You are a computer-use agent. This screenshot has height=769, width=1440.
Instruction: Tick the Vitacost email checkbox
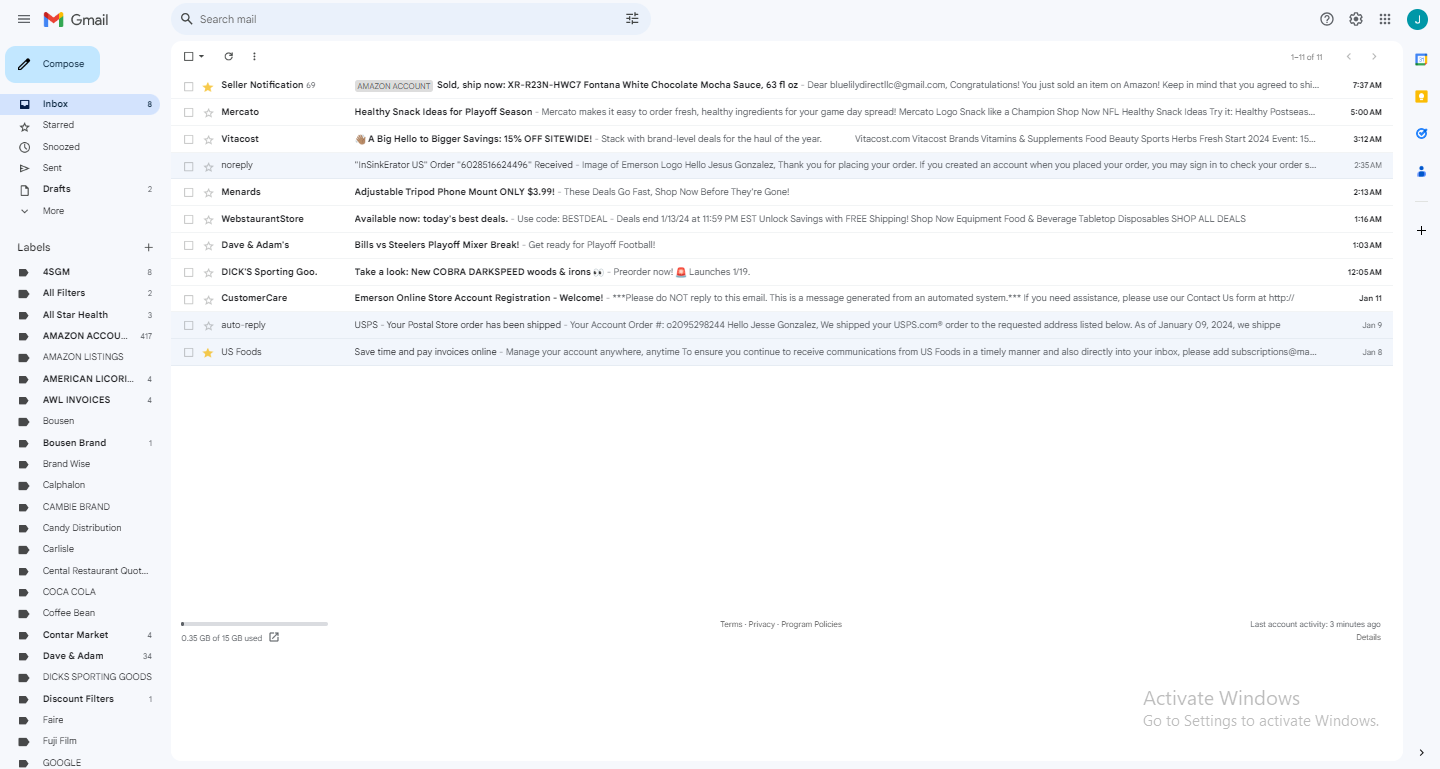188,139
